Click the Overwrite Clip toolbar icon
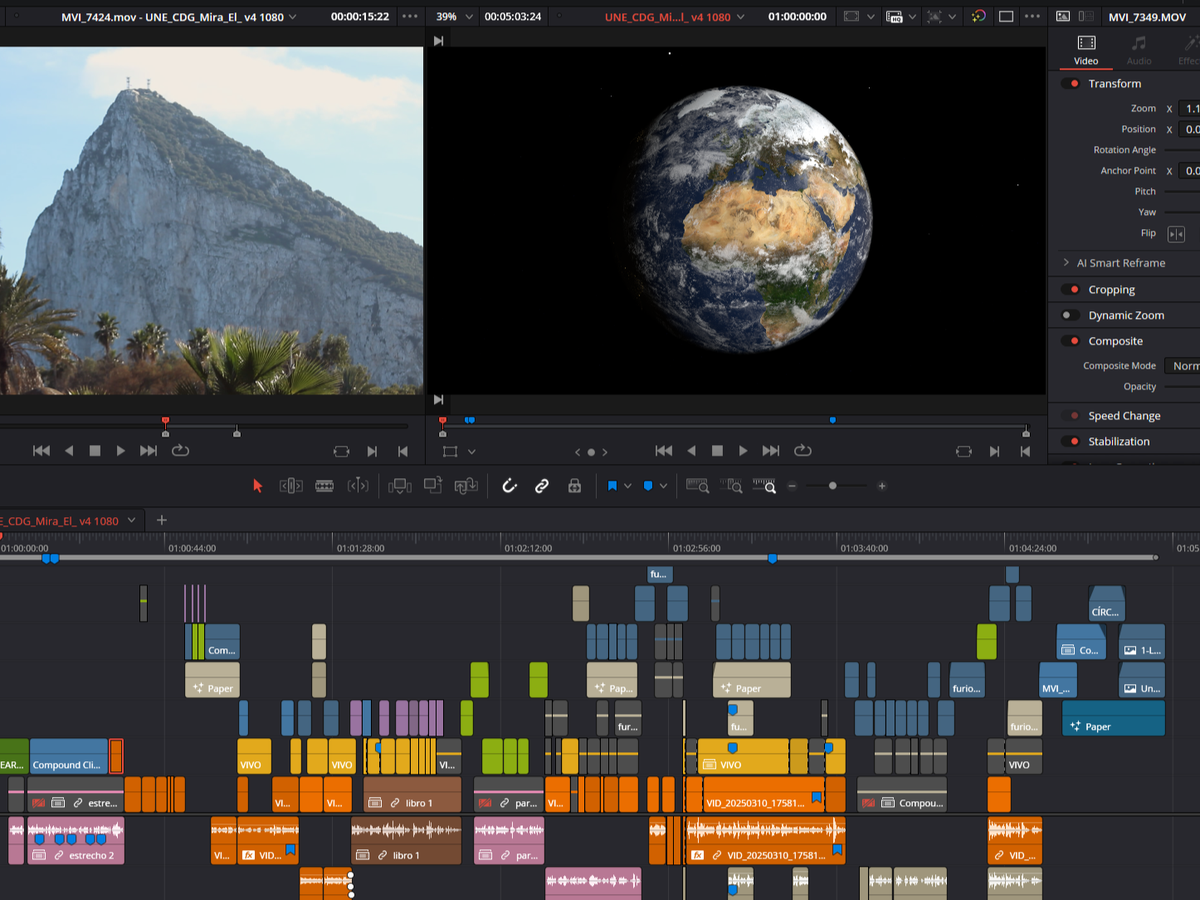The image size is (1200, 900). (x=433, y=486)
